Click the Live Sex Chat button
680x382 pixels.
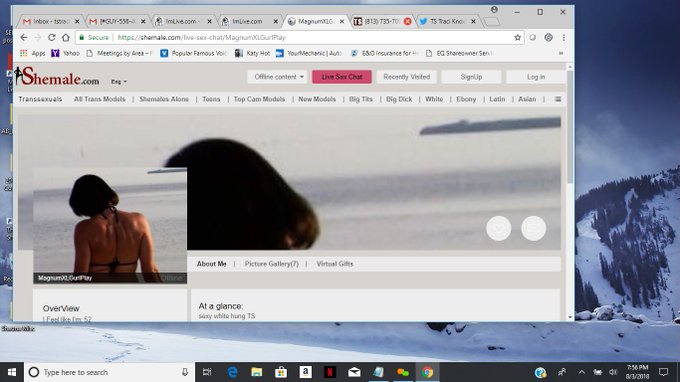pyautogui.click(x=342, y=77)
